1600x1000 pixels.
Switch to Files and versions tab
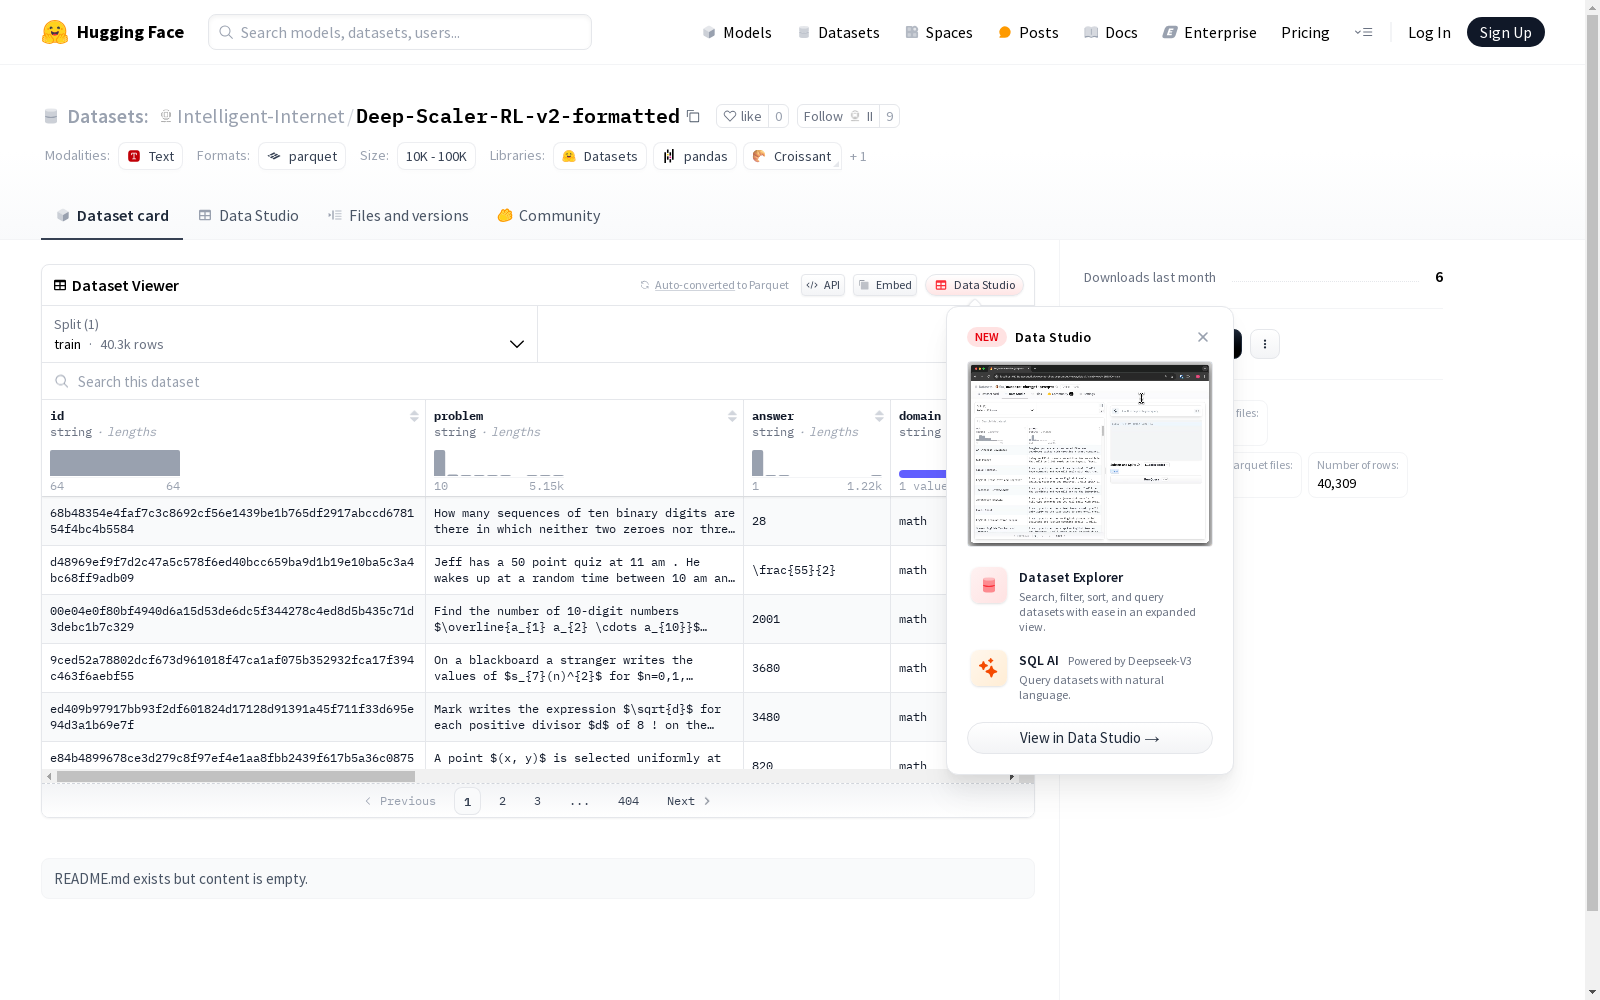398,216
